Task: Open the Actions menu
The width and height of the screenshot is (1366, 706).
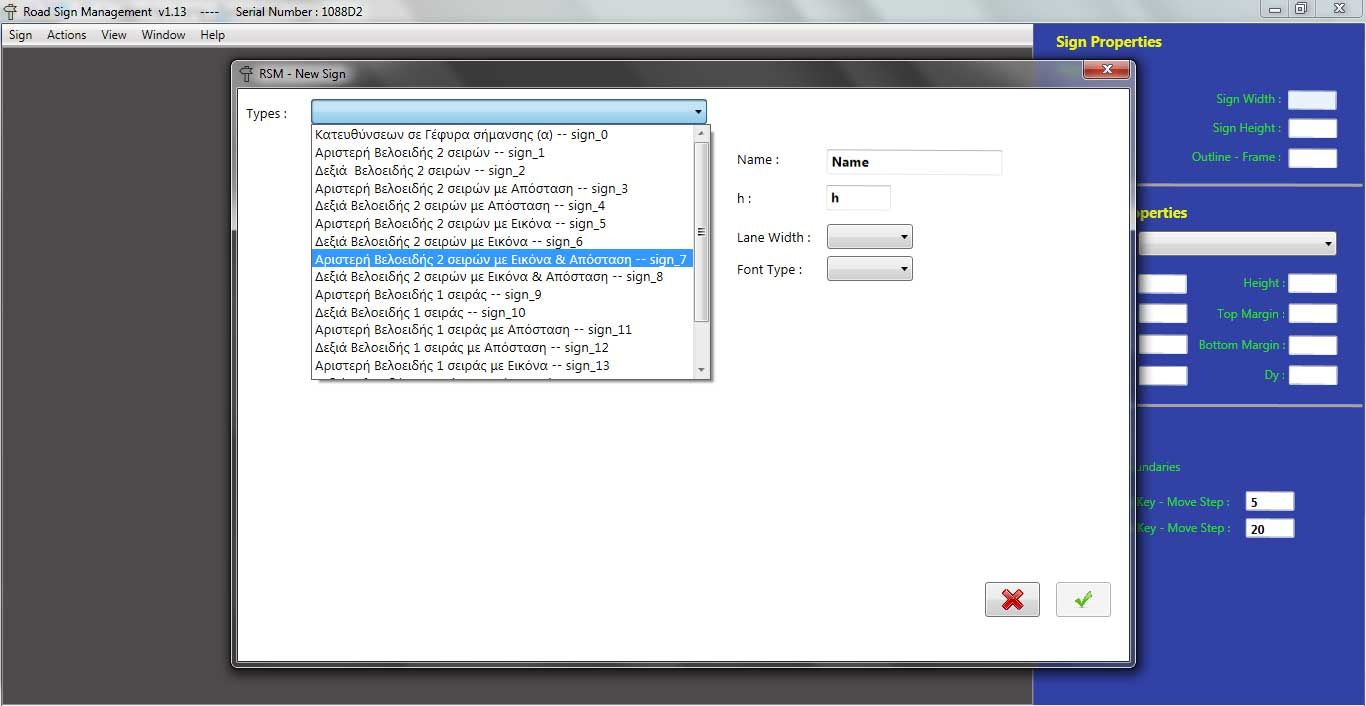Action: (67, 35)
